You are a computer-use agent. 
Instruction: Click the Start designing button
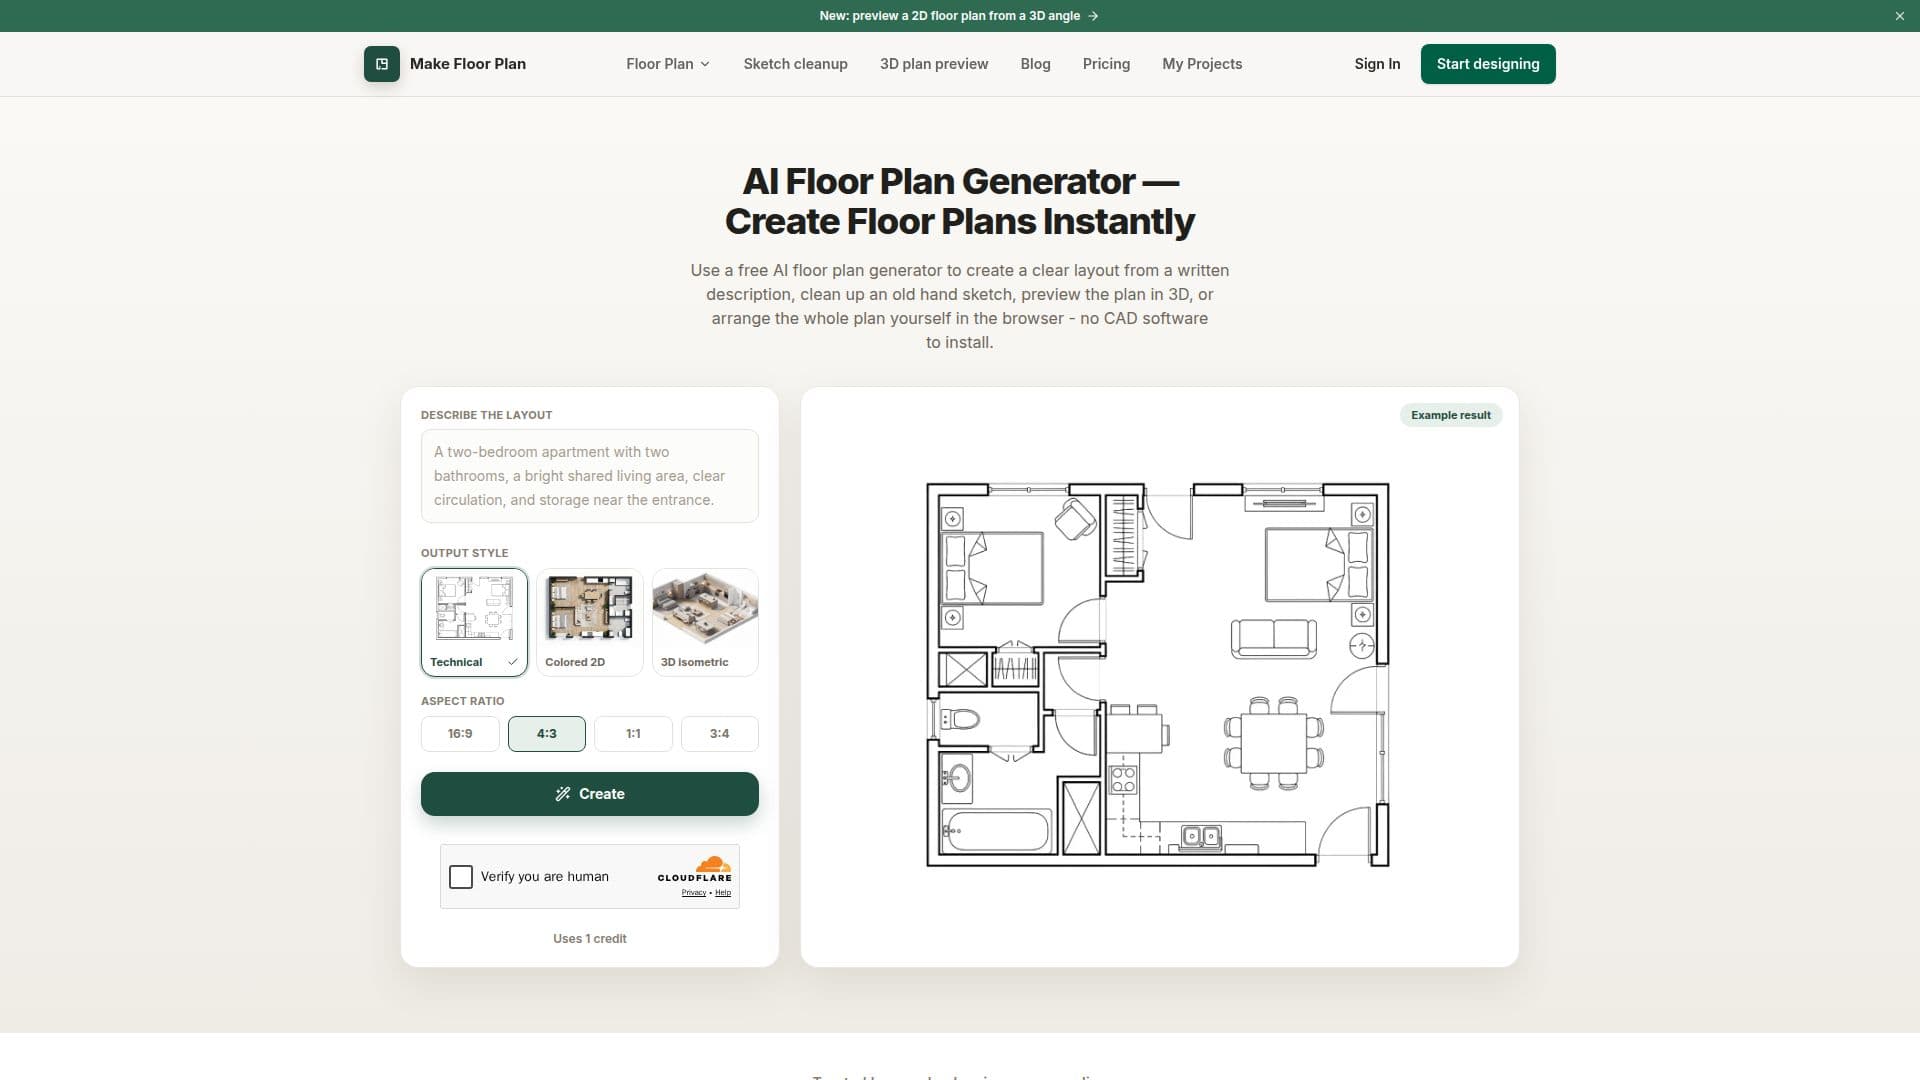click(x=1488, y=64)
